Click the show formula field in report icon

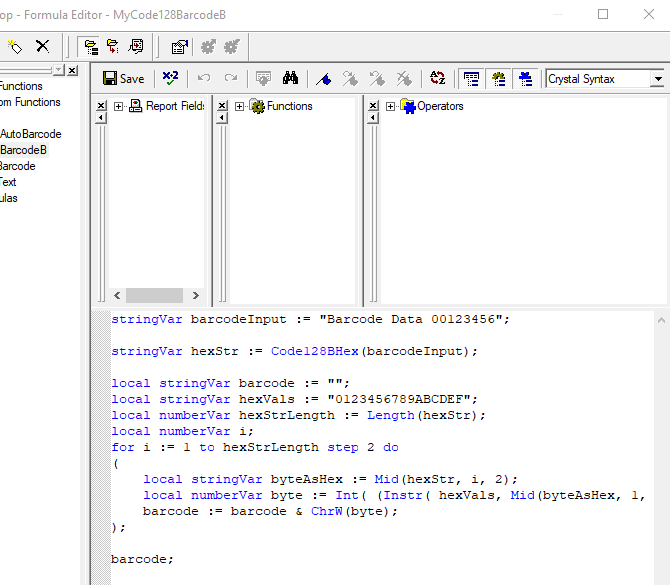[136, 46]
